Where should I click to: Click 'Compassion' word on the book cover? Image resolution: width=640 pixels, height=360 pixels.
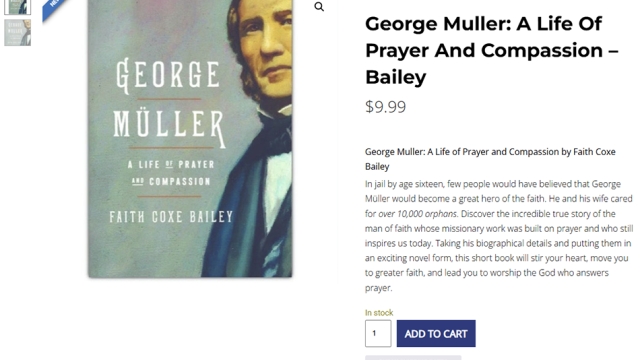(180, 182)
